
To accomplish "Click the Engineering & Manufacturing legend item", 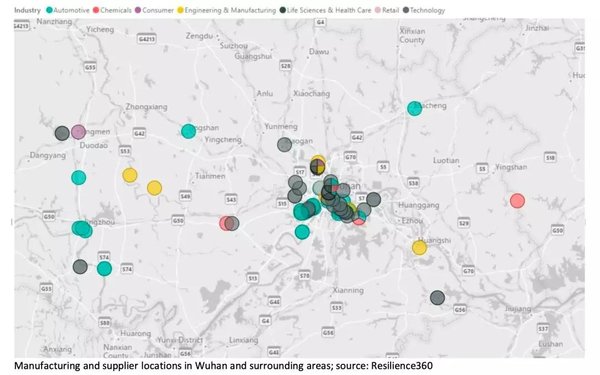I will (226, 10).
